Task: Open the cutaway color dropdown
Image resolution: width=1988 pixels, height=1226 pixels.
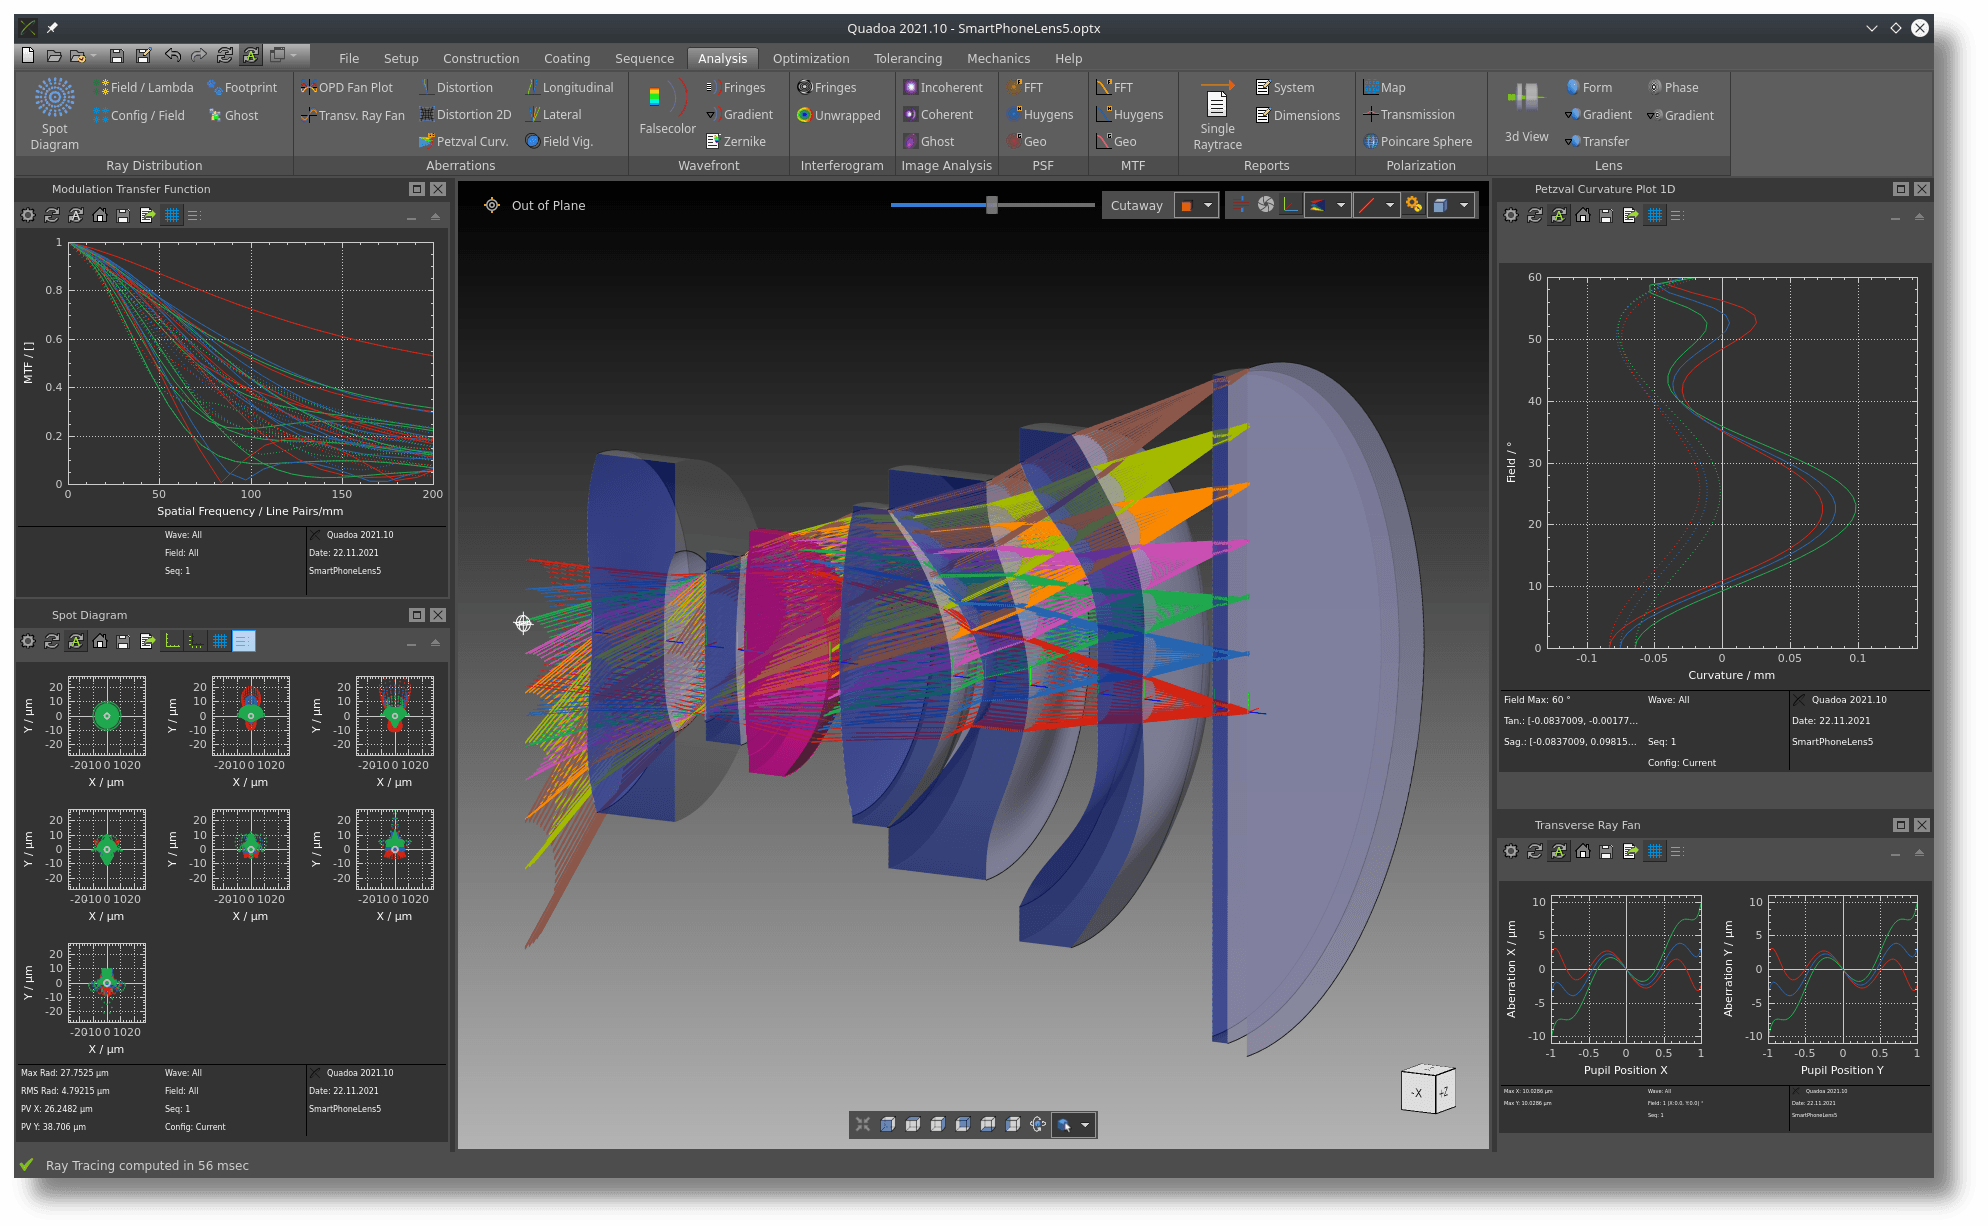Action: (x=1209, y=204)
